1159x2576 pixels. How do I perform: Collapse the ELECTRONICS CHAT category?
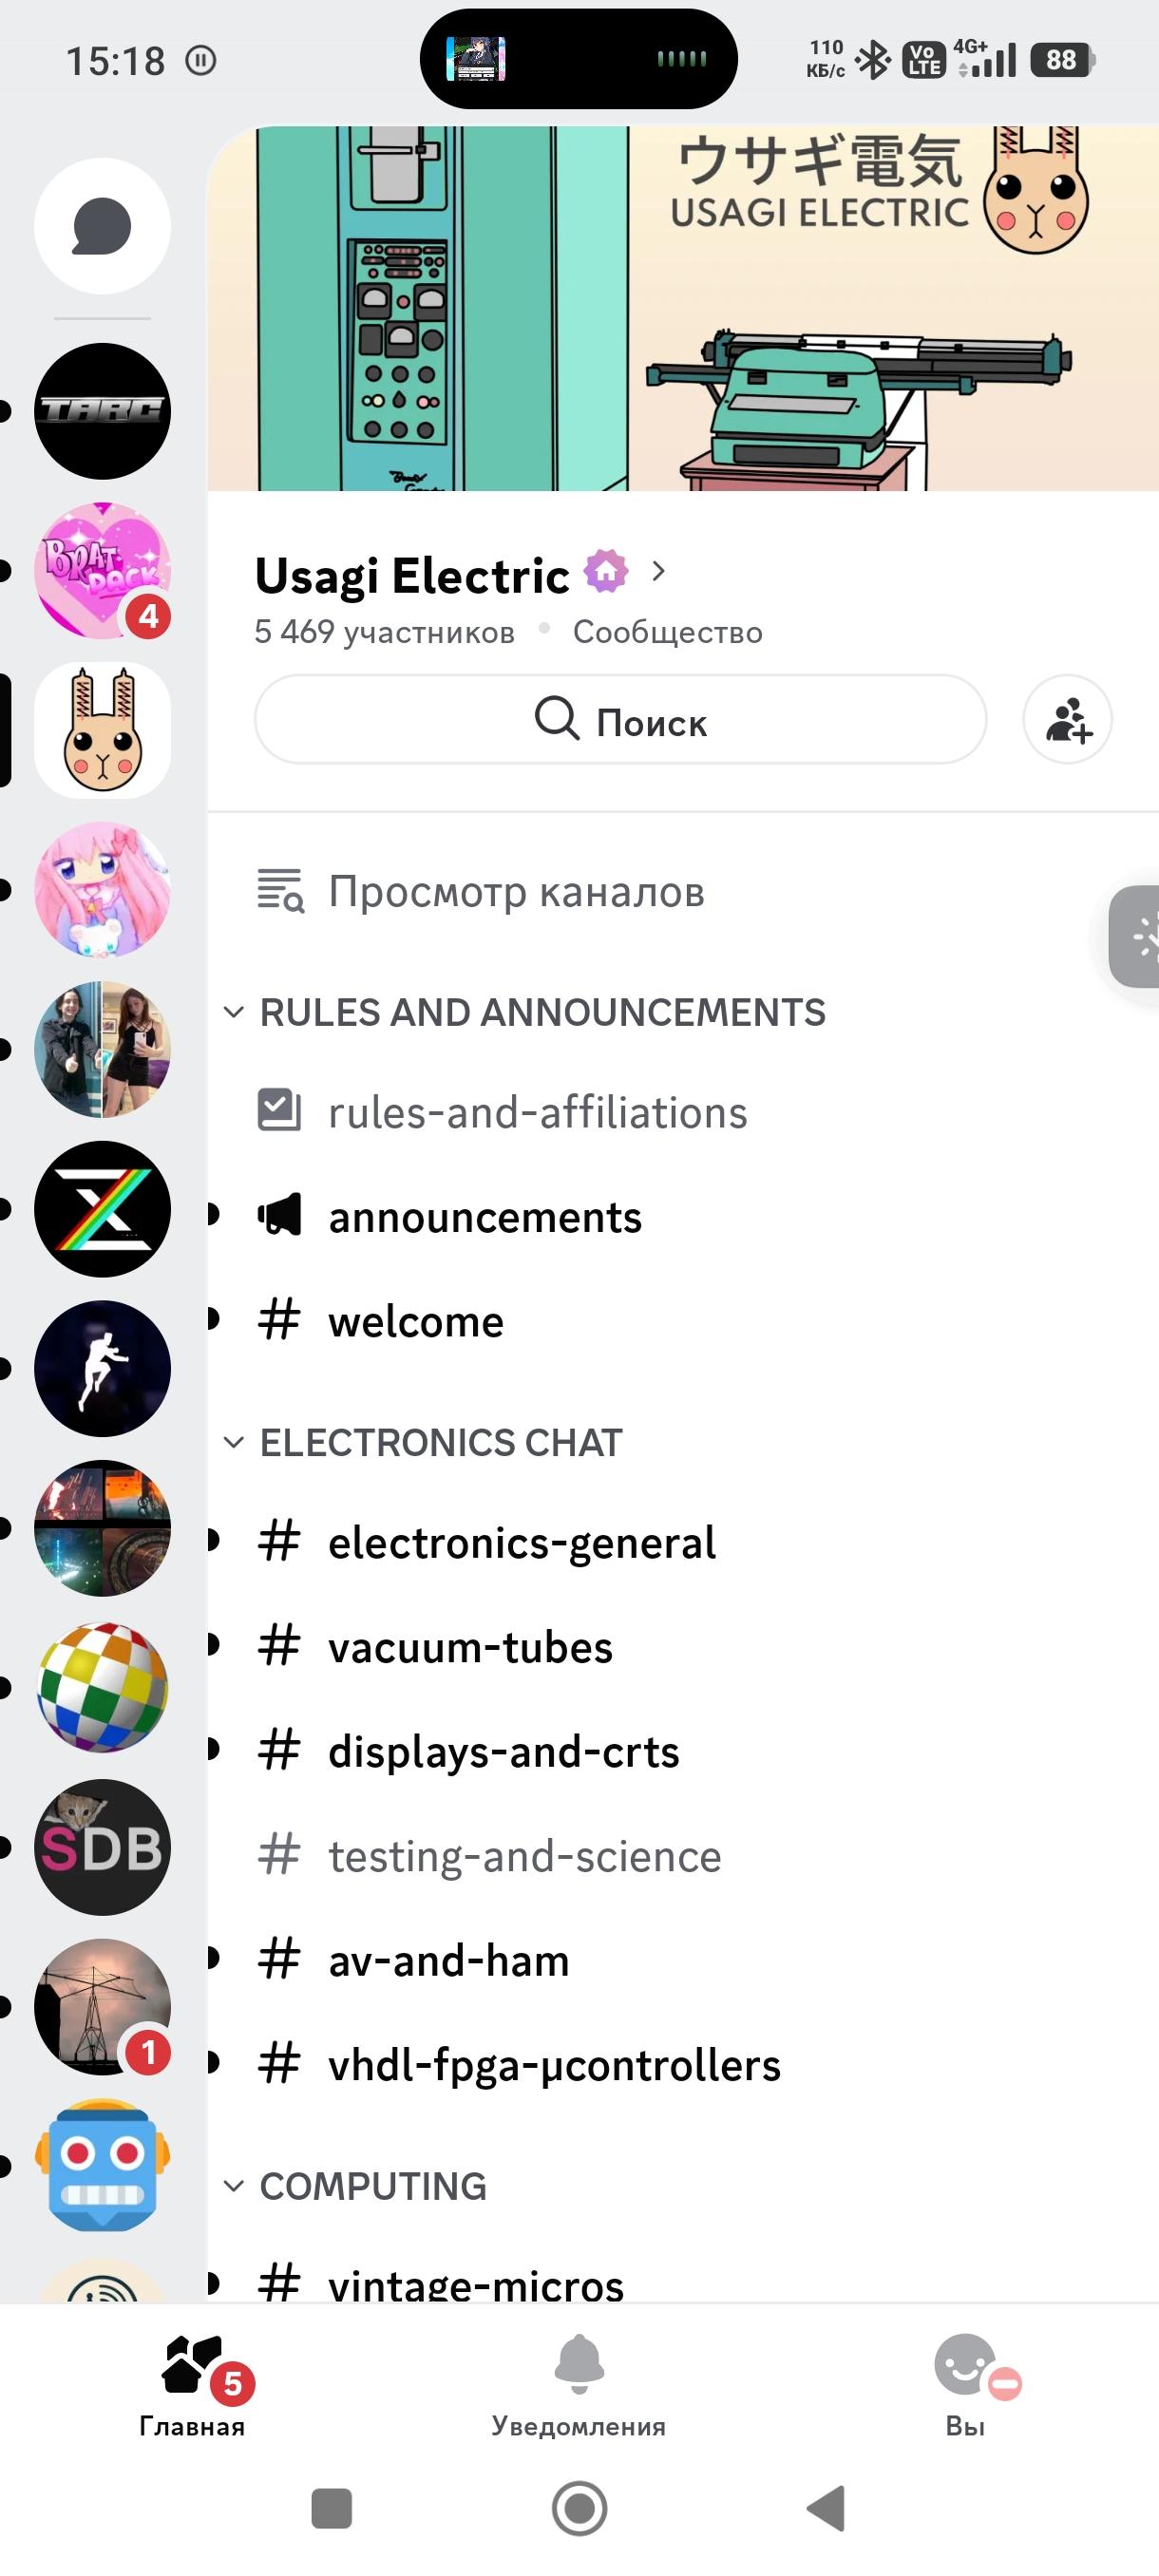point(440,1442)
